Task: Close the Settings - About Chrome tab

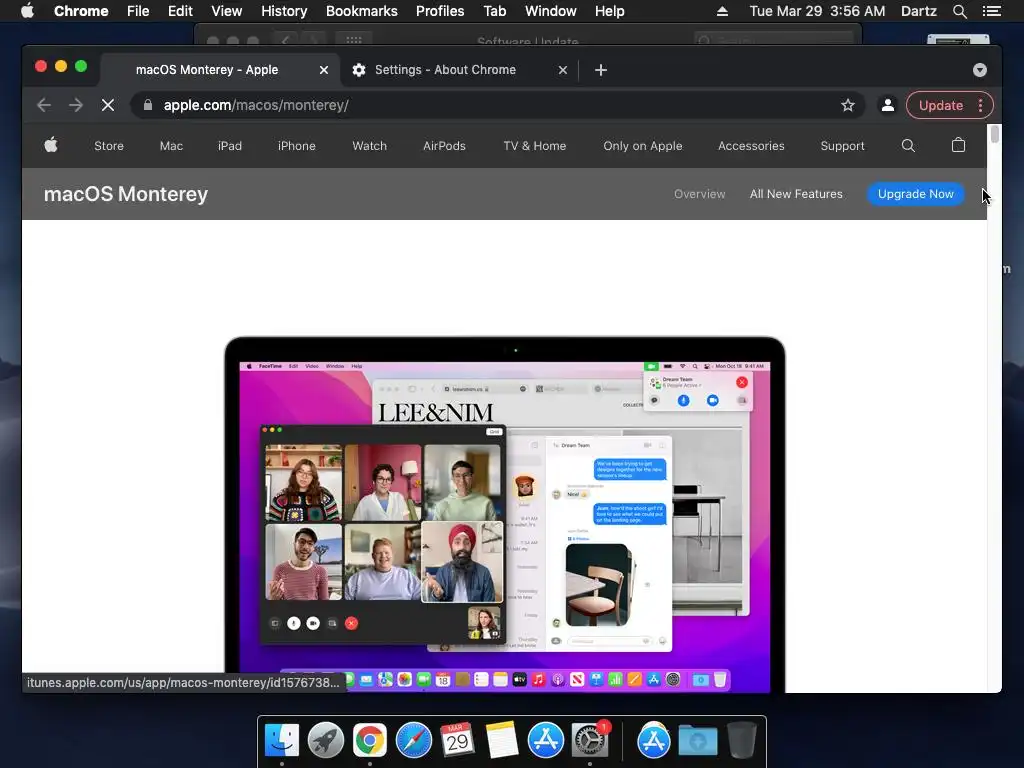Action: [562, 70]
